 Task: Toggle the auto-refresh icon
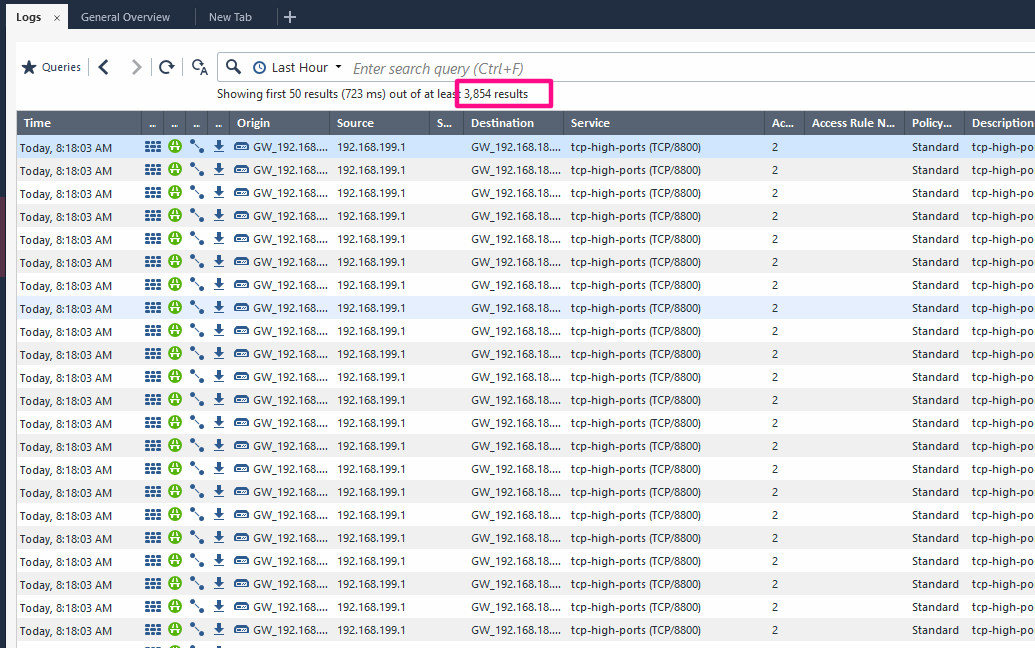click(199, 67)
